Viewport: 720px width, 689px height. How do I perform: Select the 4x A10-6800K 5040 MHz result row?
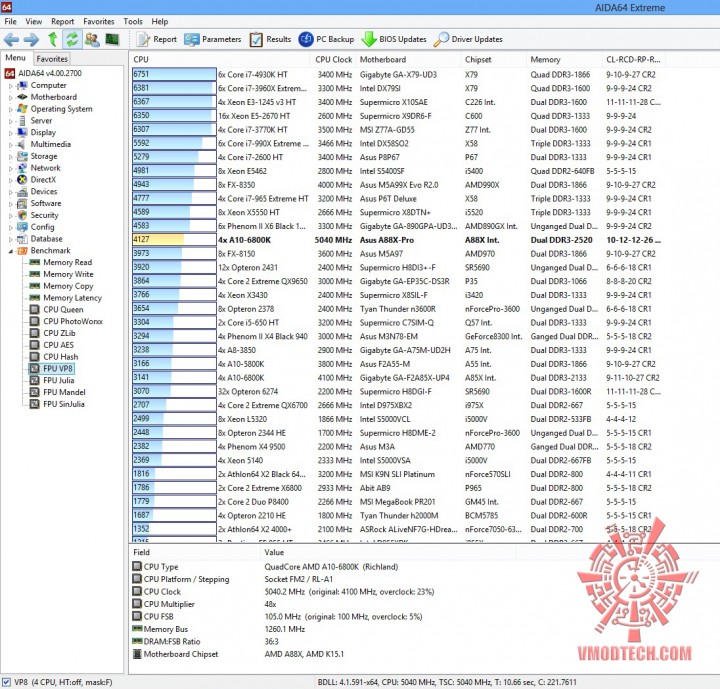tap(398, 240)
